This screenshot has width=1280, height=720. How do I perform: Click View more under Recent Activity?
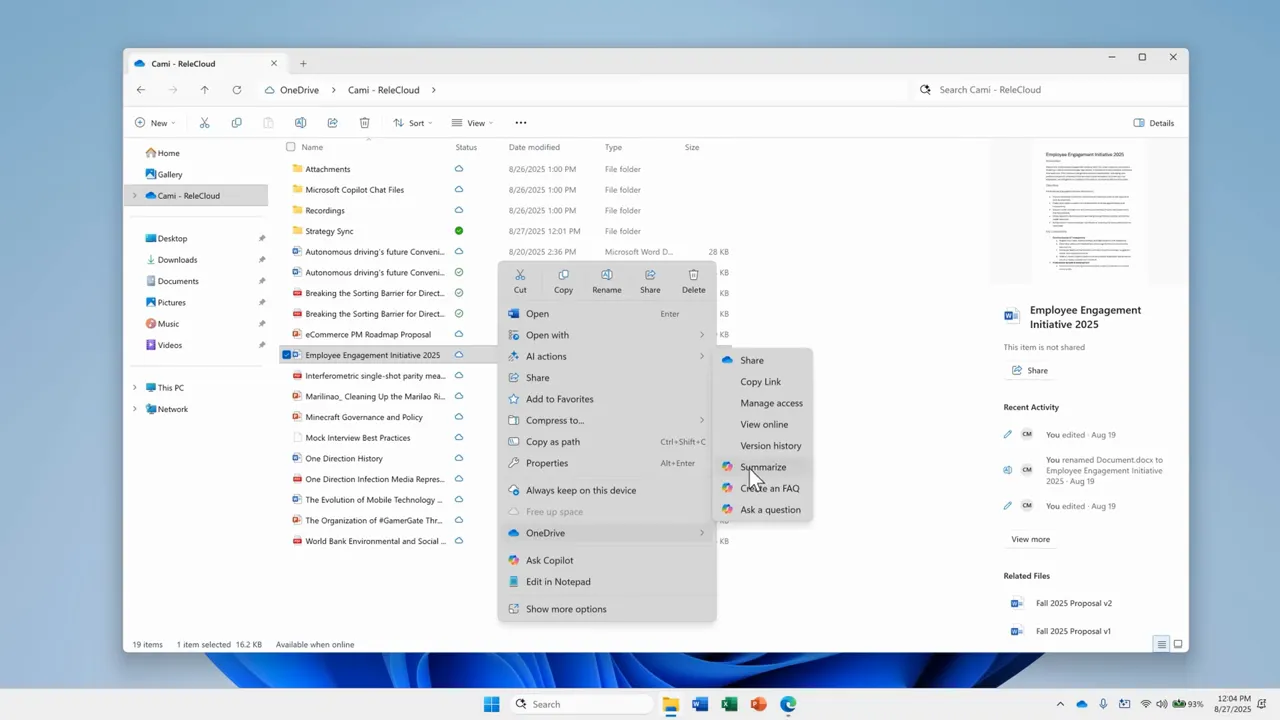click(1030, 539)
